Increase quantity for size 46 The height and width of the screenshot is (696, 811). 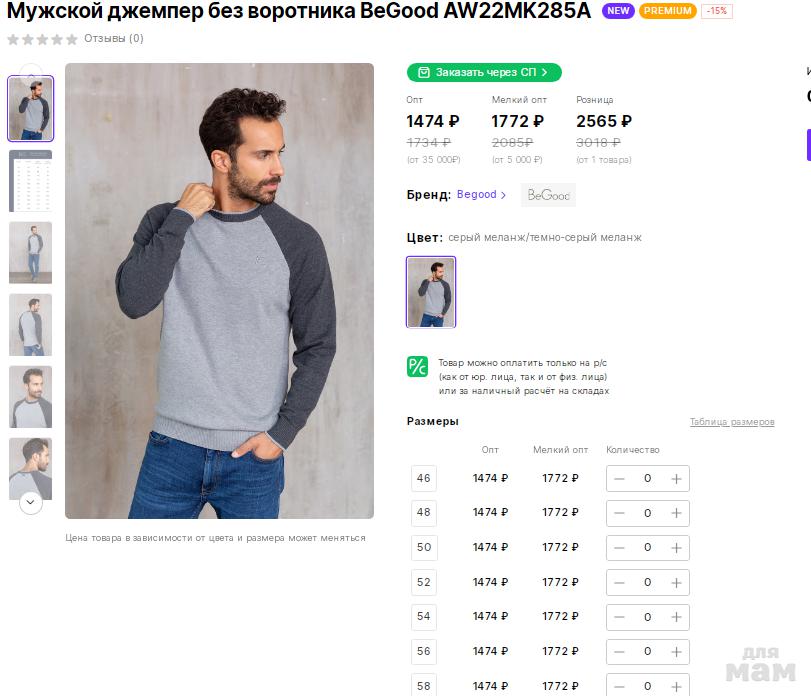(x=676, y=479)
